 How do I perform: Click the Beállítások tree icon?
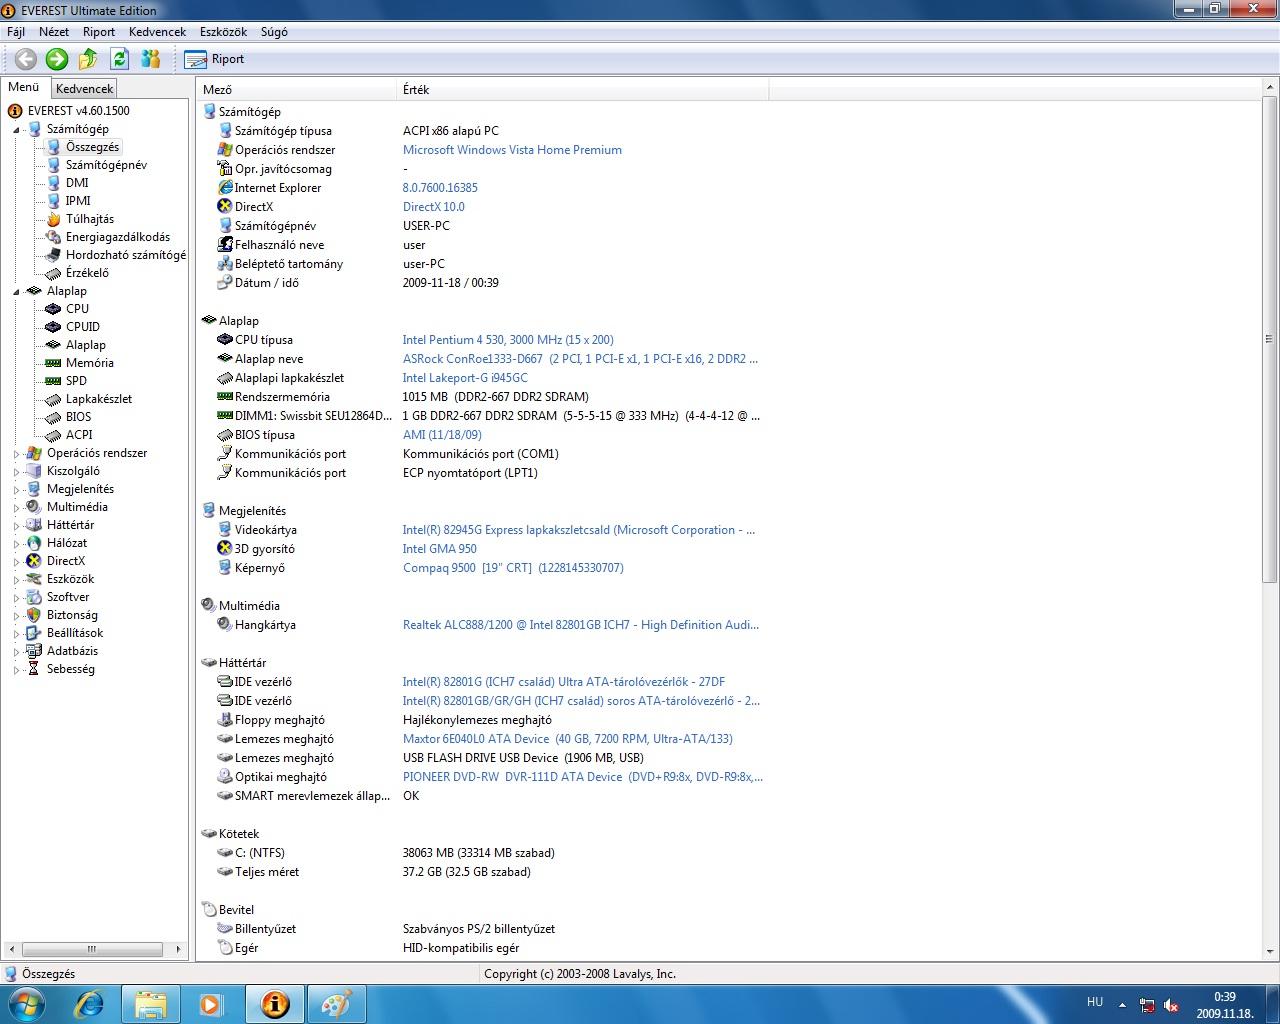click(34, 633)
